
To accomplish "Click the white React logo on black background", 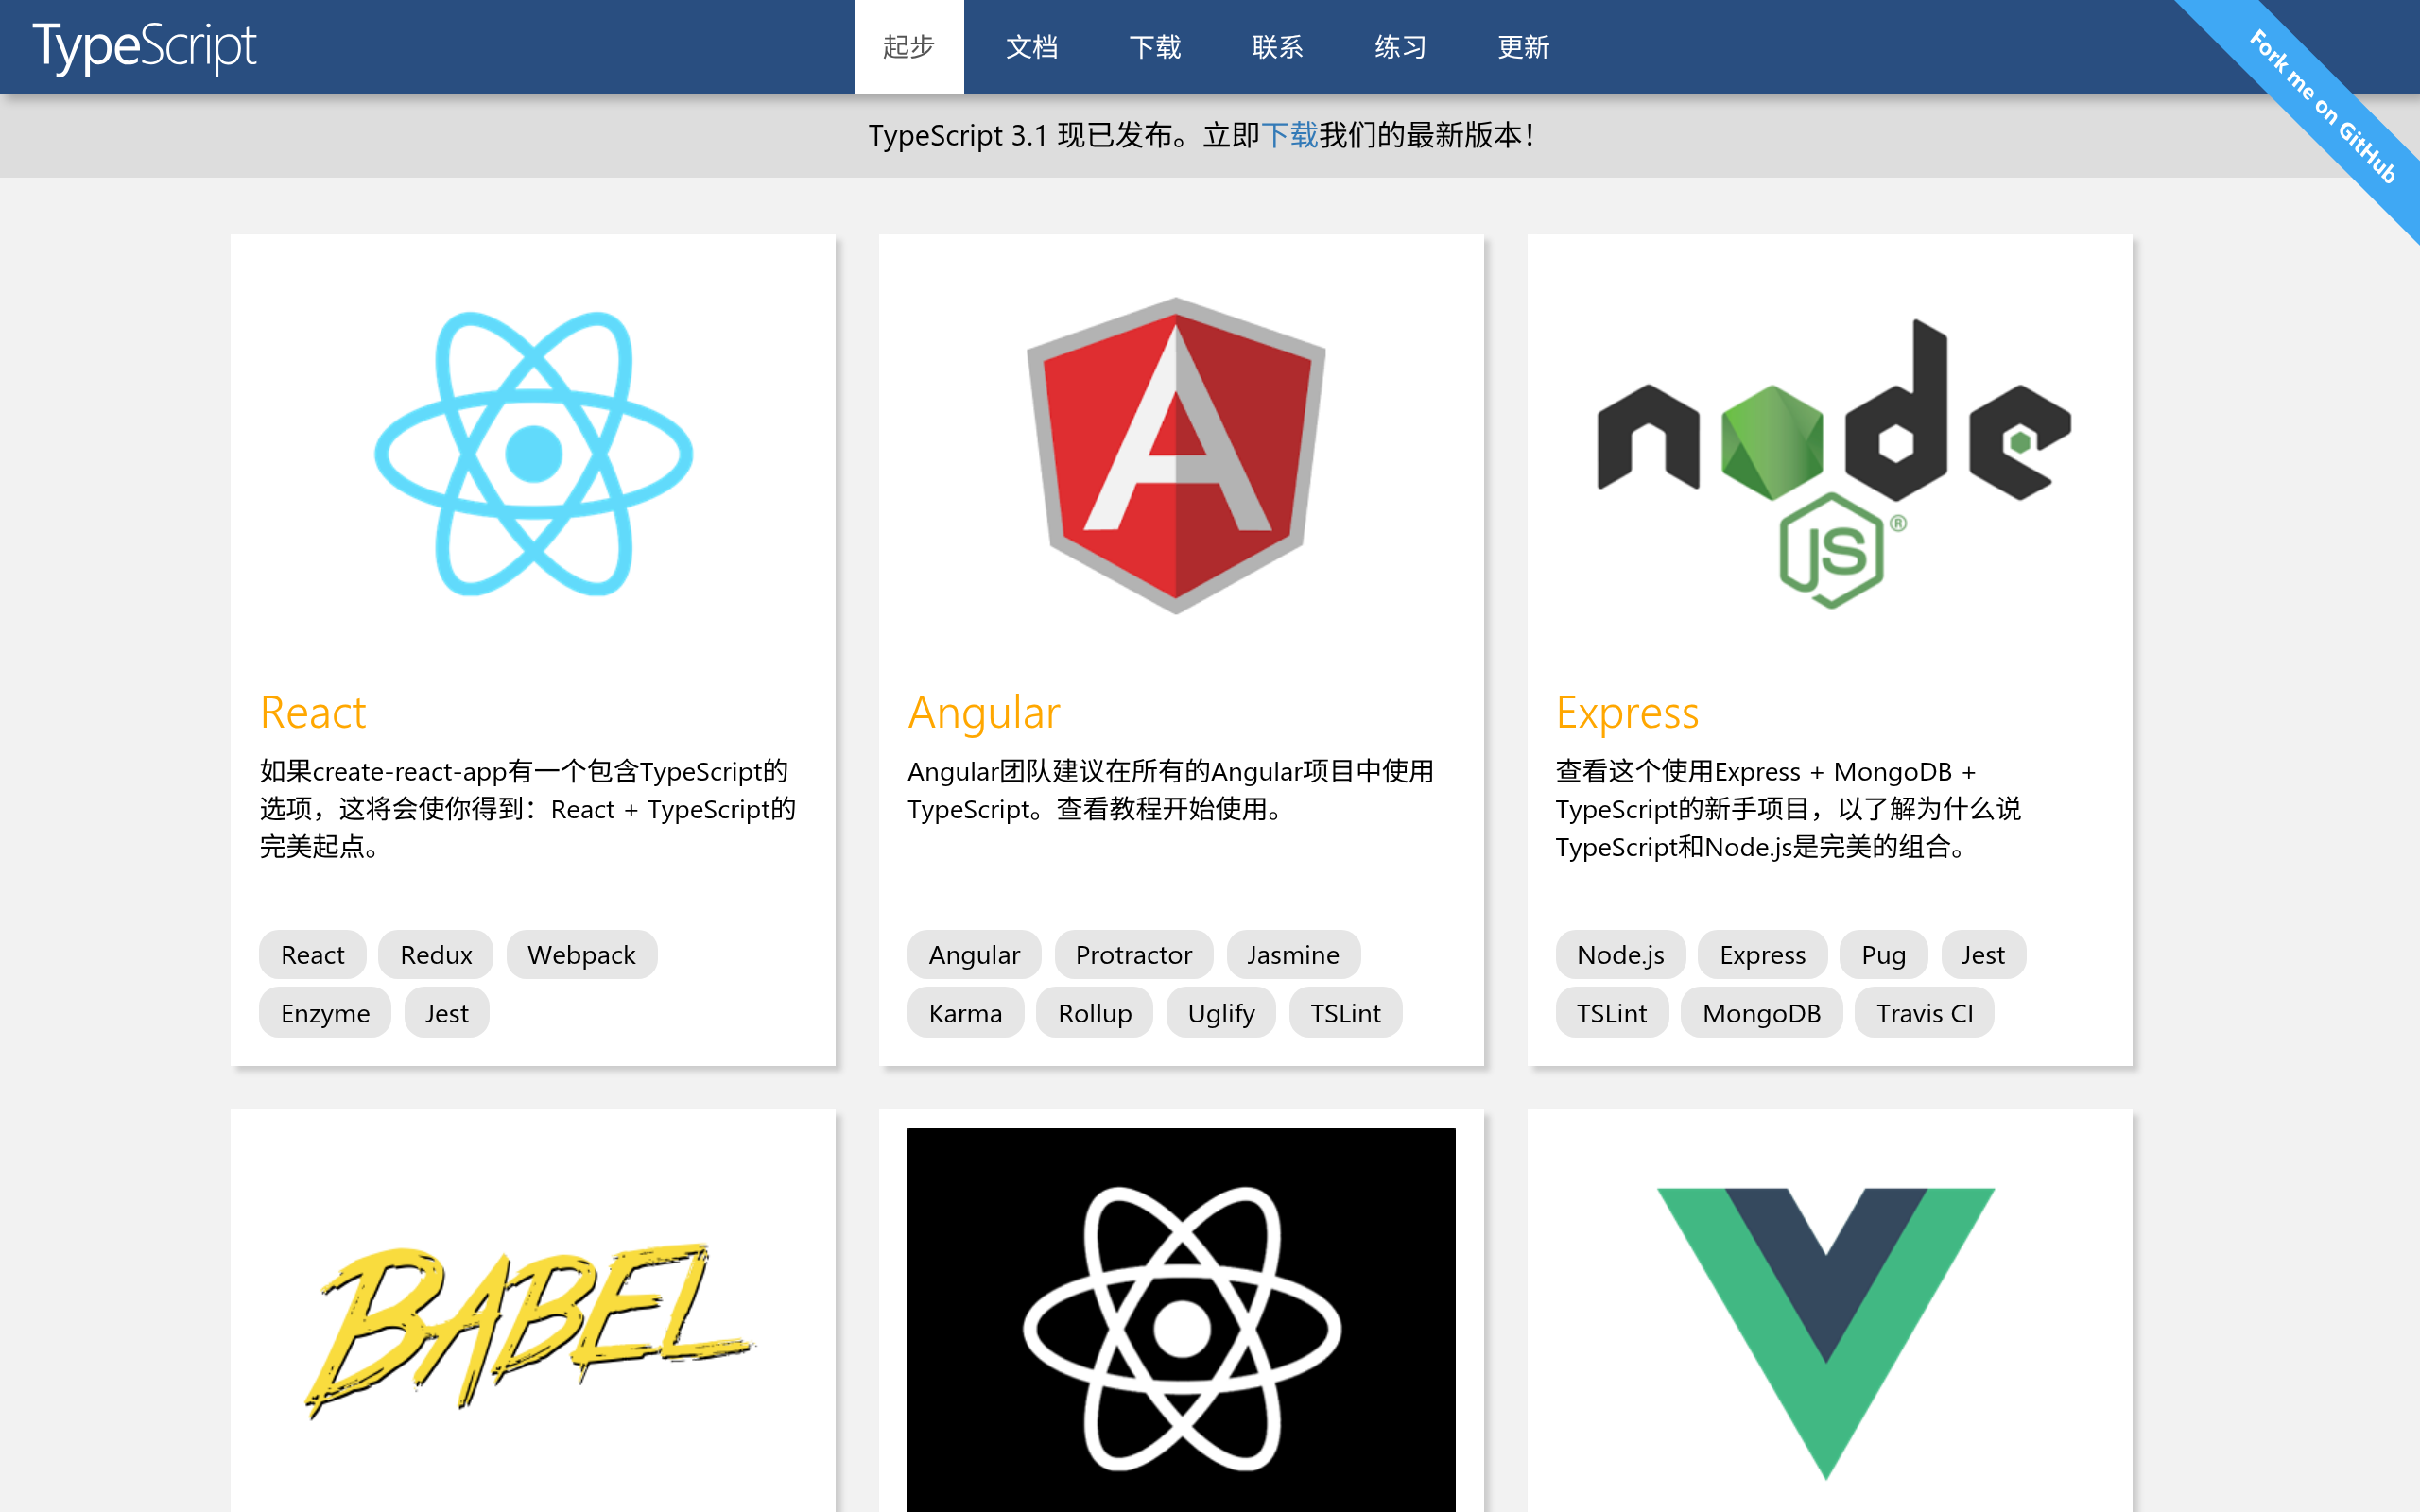I will (x=1181, y=1320).
